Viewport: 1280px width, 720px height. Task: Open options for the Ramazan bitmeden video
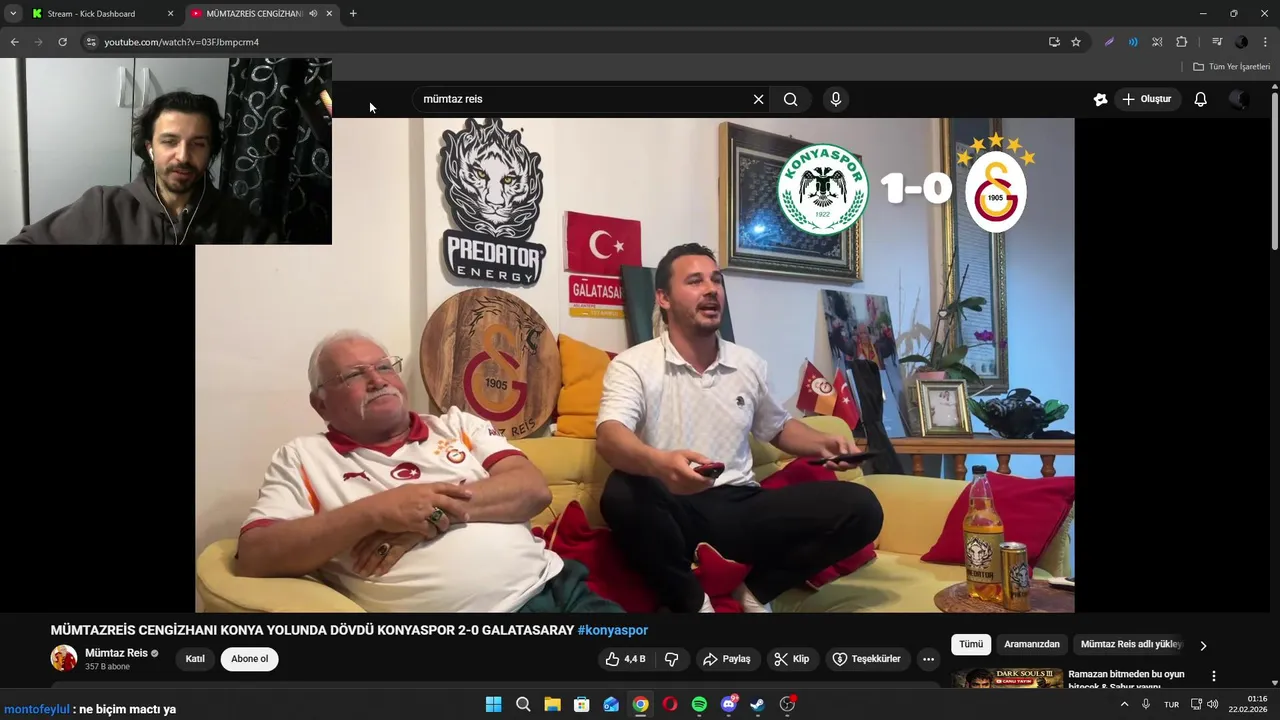tap(1214, 677)
